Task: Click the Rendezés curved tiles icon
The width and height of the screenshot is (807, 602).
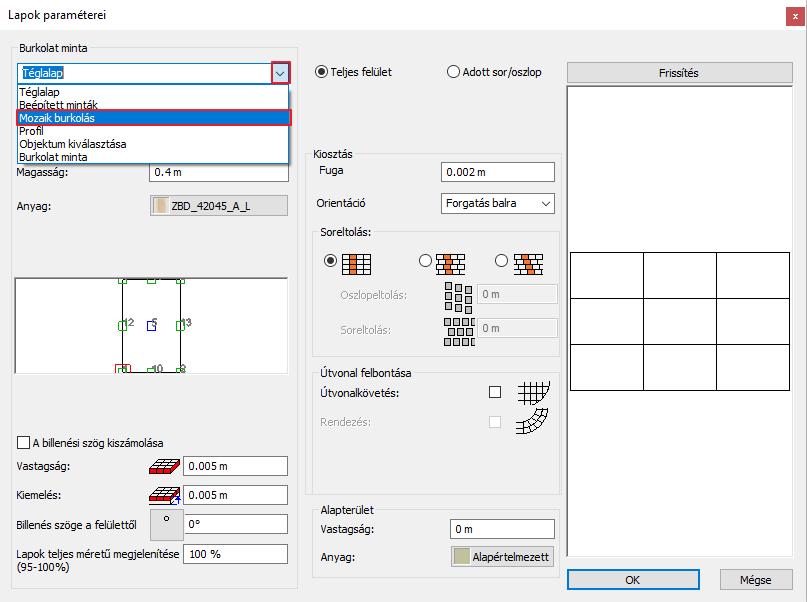Action: click(x=532, y=421)
